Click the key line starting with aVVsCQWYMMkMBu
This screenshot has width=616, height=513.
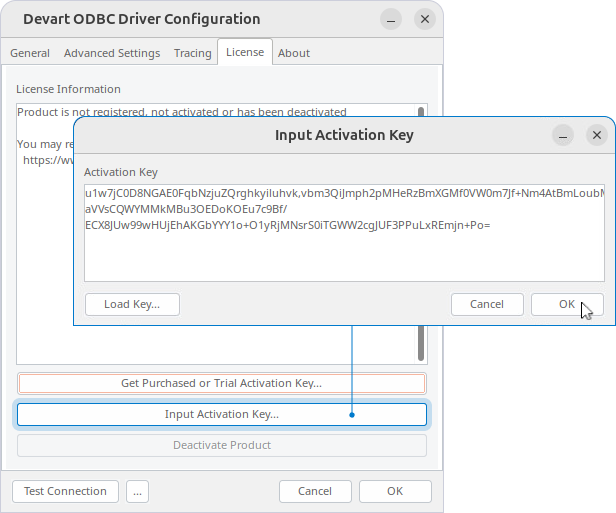tap(186, 209)
